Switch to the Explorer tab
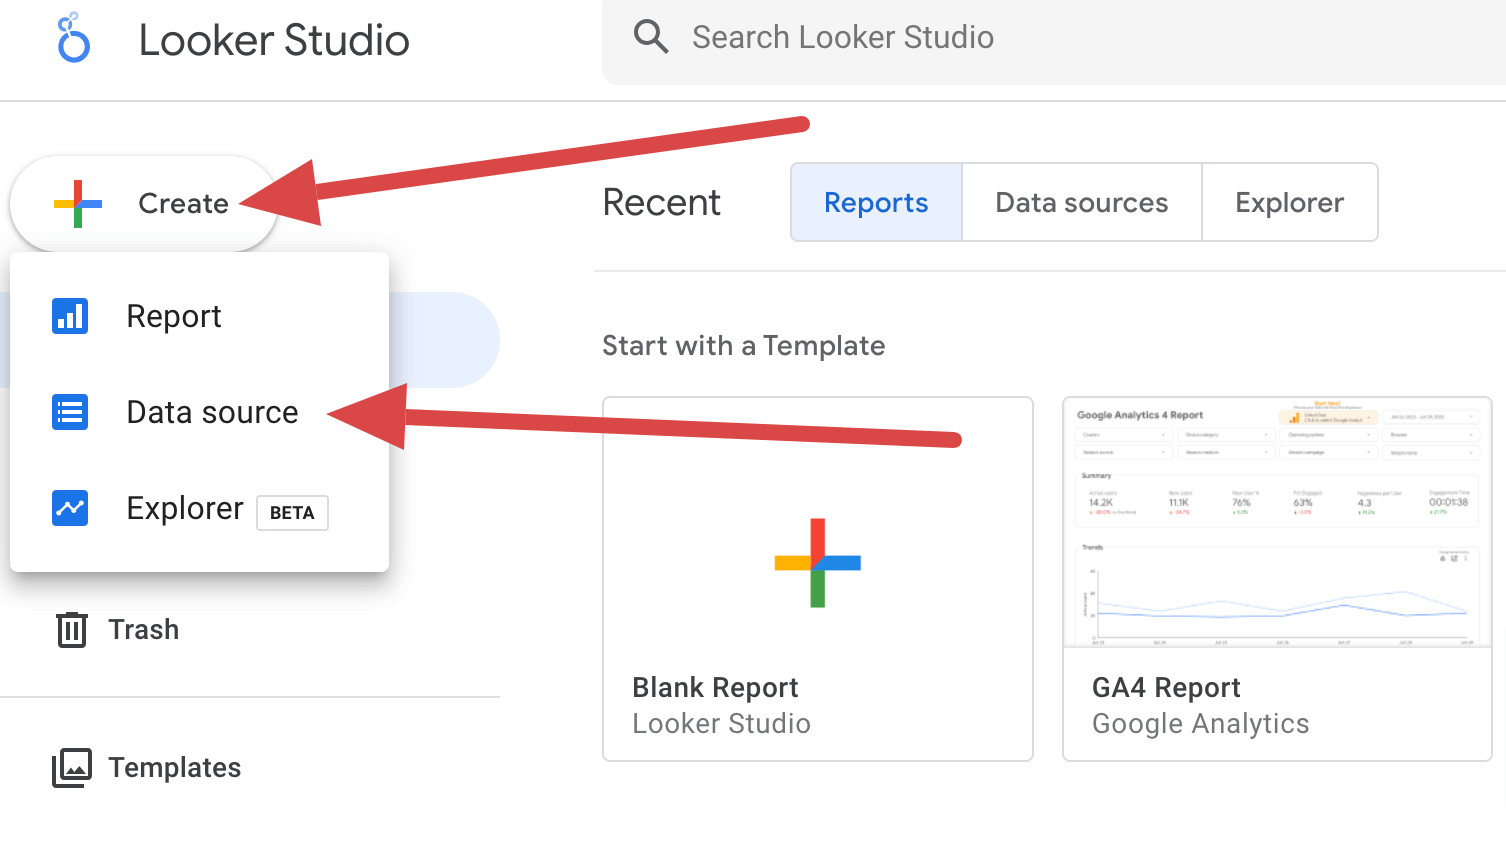The image size is (1506, 860). [x=1290, y=202]
